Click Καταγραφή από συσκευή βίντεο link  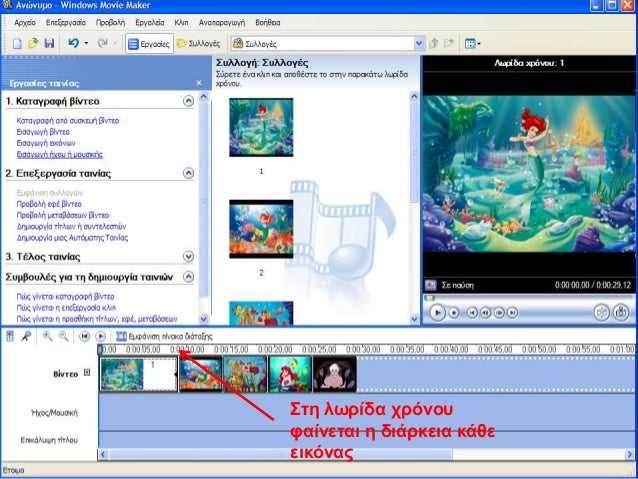pos(68,120)
